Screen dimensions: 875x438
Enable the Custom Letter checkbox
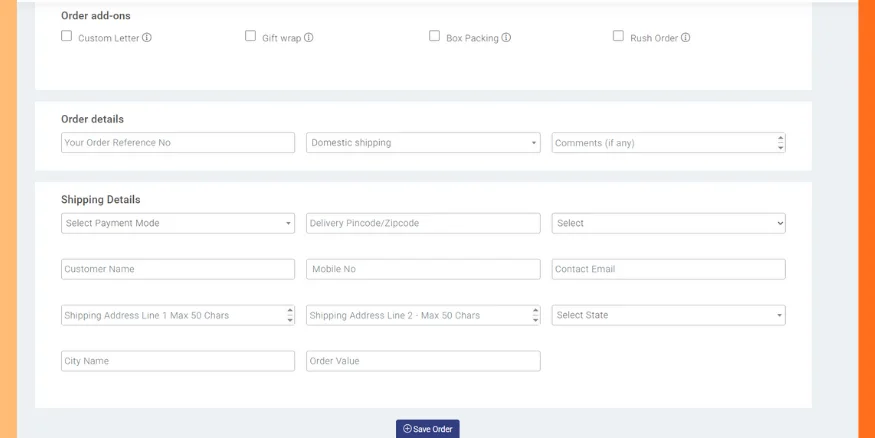point(66,36)
